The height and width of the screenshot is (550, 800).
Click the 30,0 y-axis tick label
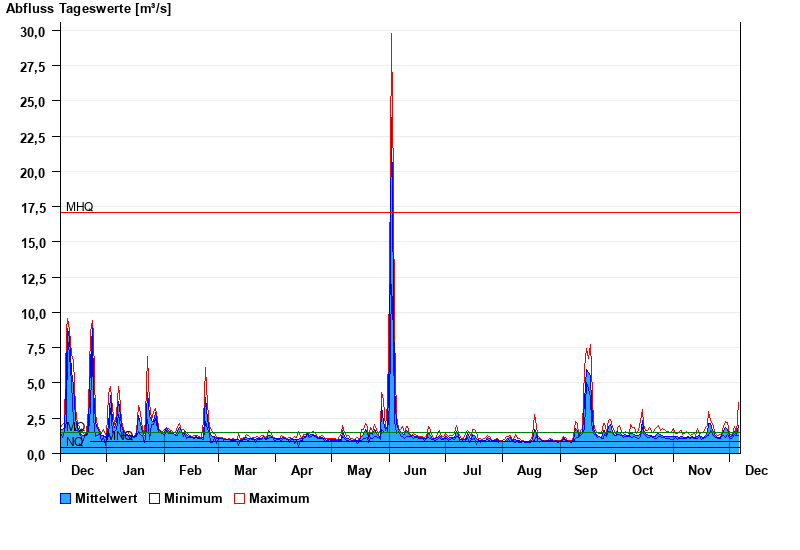coord(33,32)
